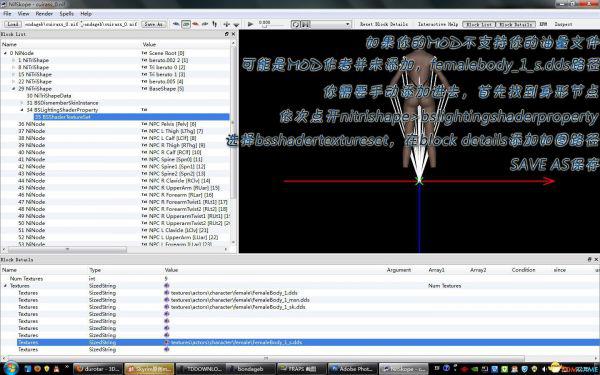Click the Save As button

[153, 24]
